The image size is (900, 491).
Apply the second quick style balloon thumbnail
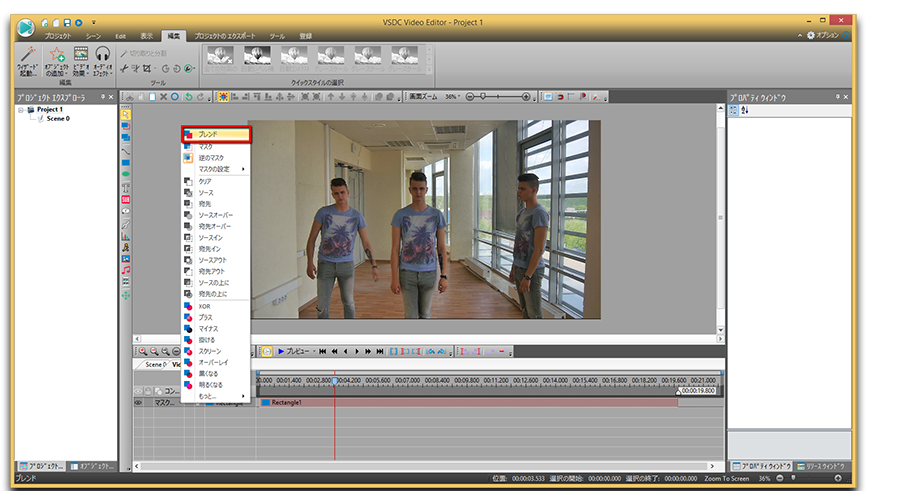[257, 59]
